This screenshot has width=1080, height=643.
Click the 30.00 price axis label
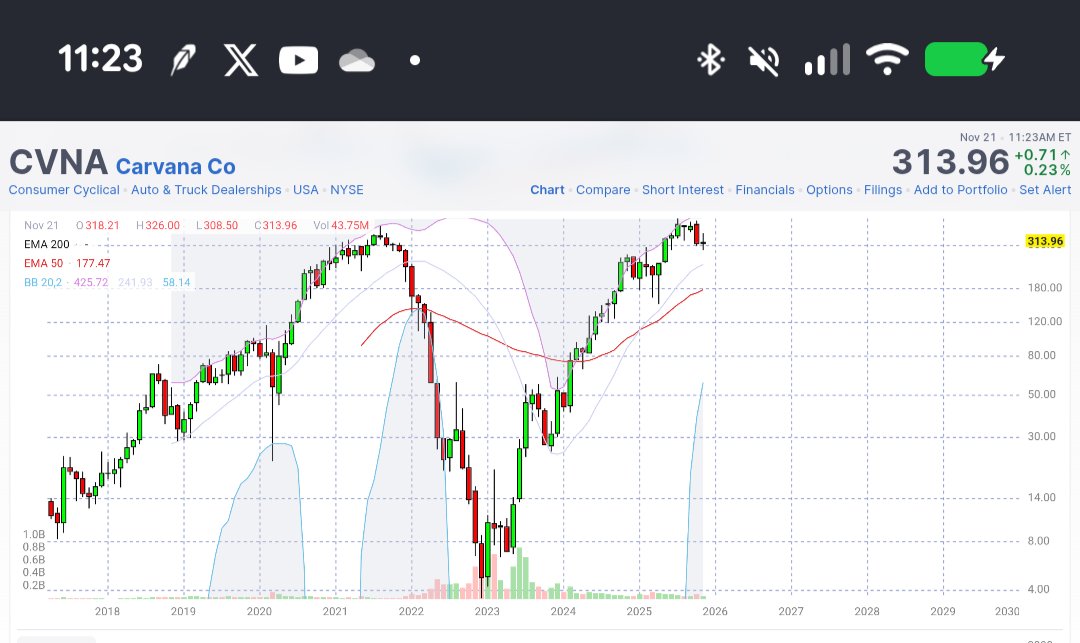click(x=1041, y=436)
